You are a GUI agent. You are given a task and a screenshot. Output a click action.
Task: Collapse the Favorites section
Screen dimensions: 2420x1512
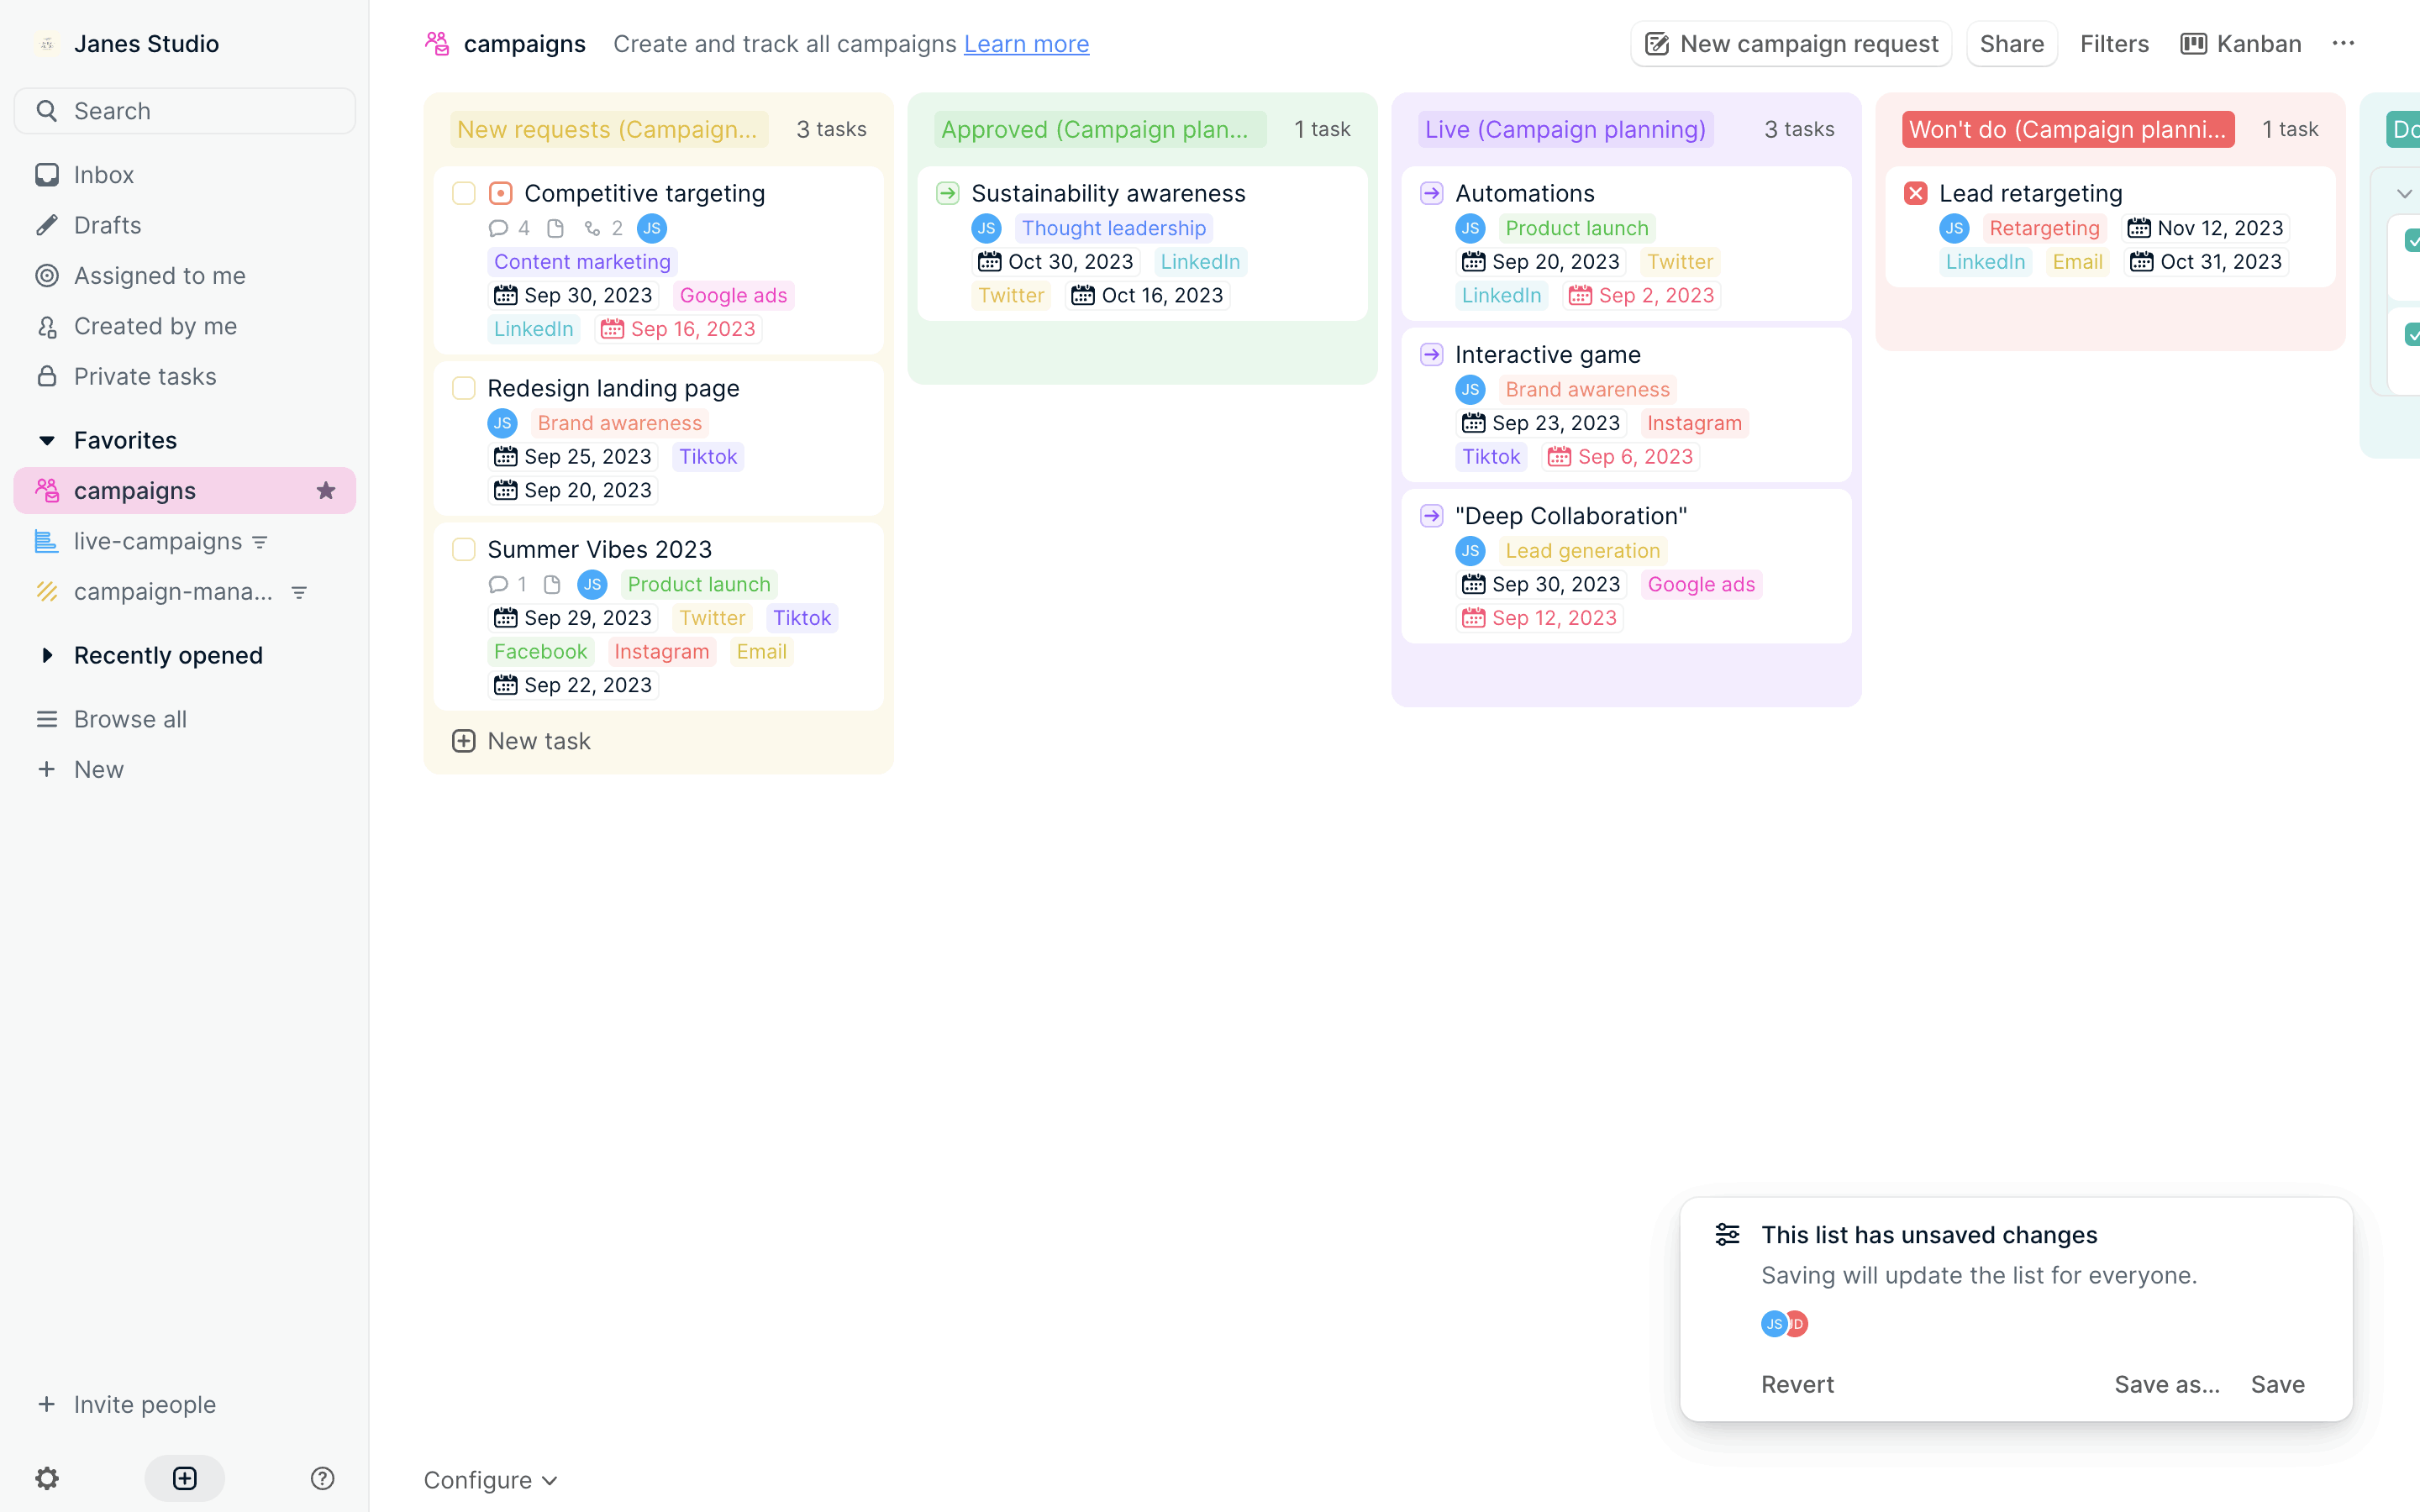click(x=47, y=440)
